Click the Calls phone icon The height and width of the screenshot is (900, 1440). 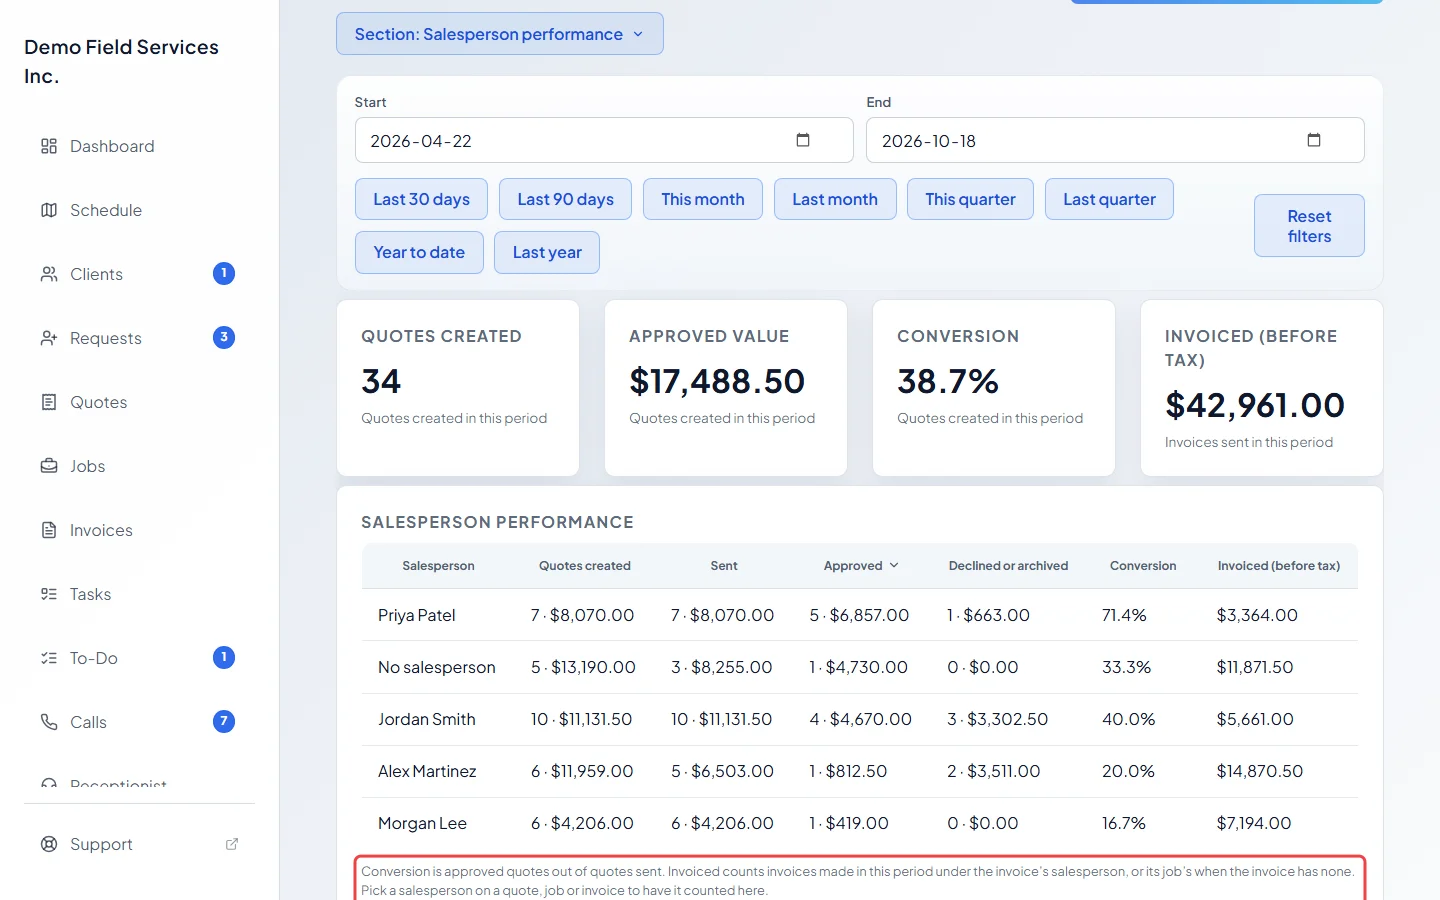tap(49, 722)
